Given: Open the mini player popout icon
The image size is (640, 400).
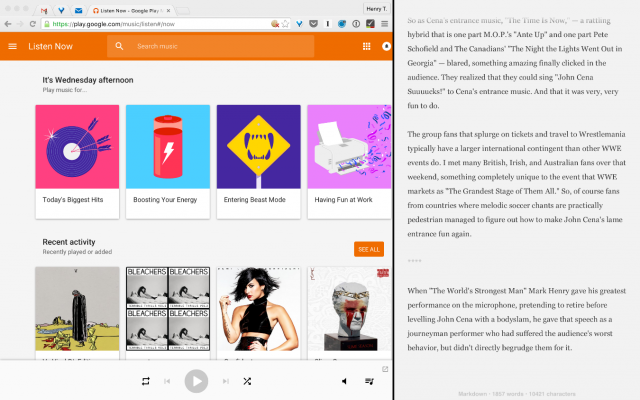Looking at the screenshot, I should (384, 369).
